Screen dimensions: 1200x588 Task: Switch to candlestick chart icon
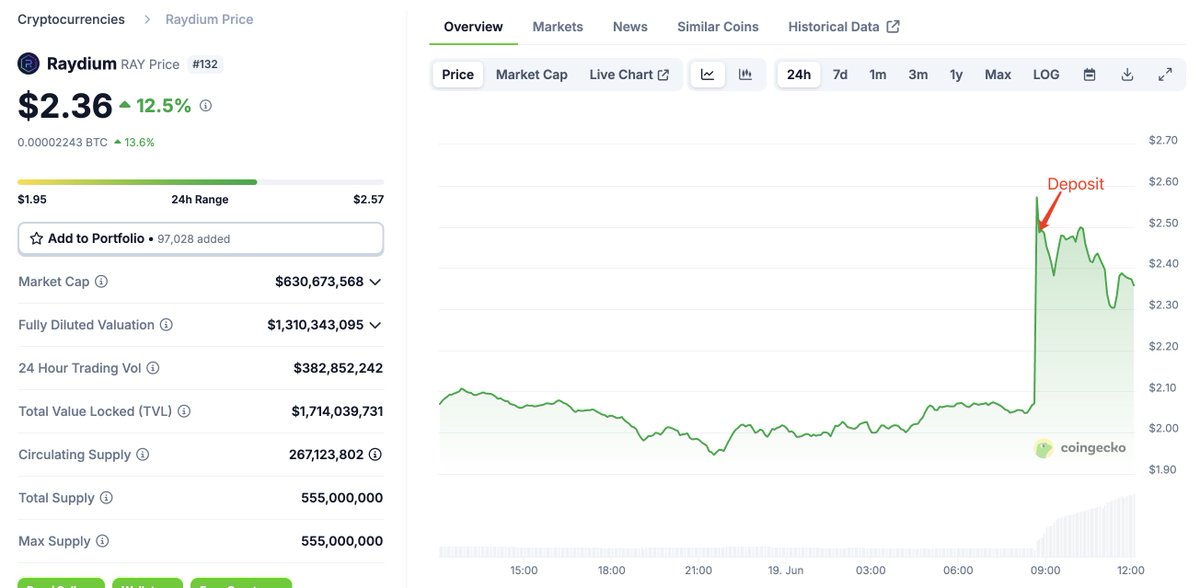(745, 74)
